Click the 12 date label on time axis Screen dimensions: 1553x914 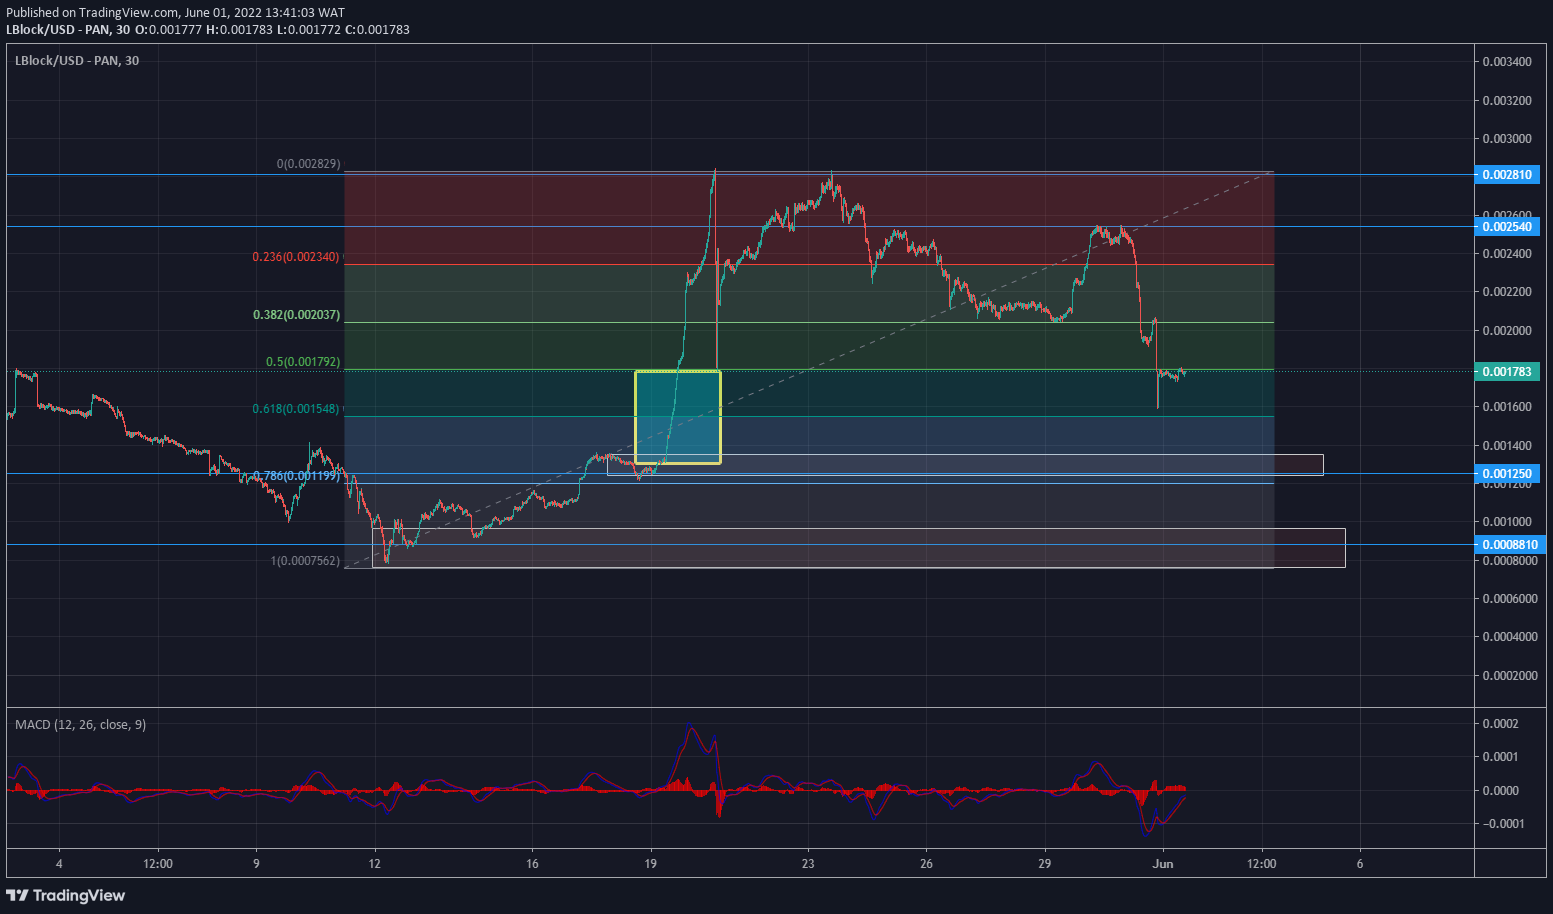click(x=375, y=864)
